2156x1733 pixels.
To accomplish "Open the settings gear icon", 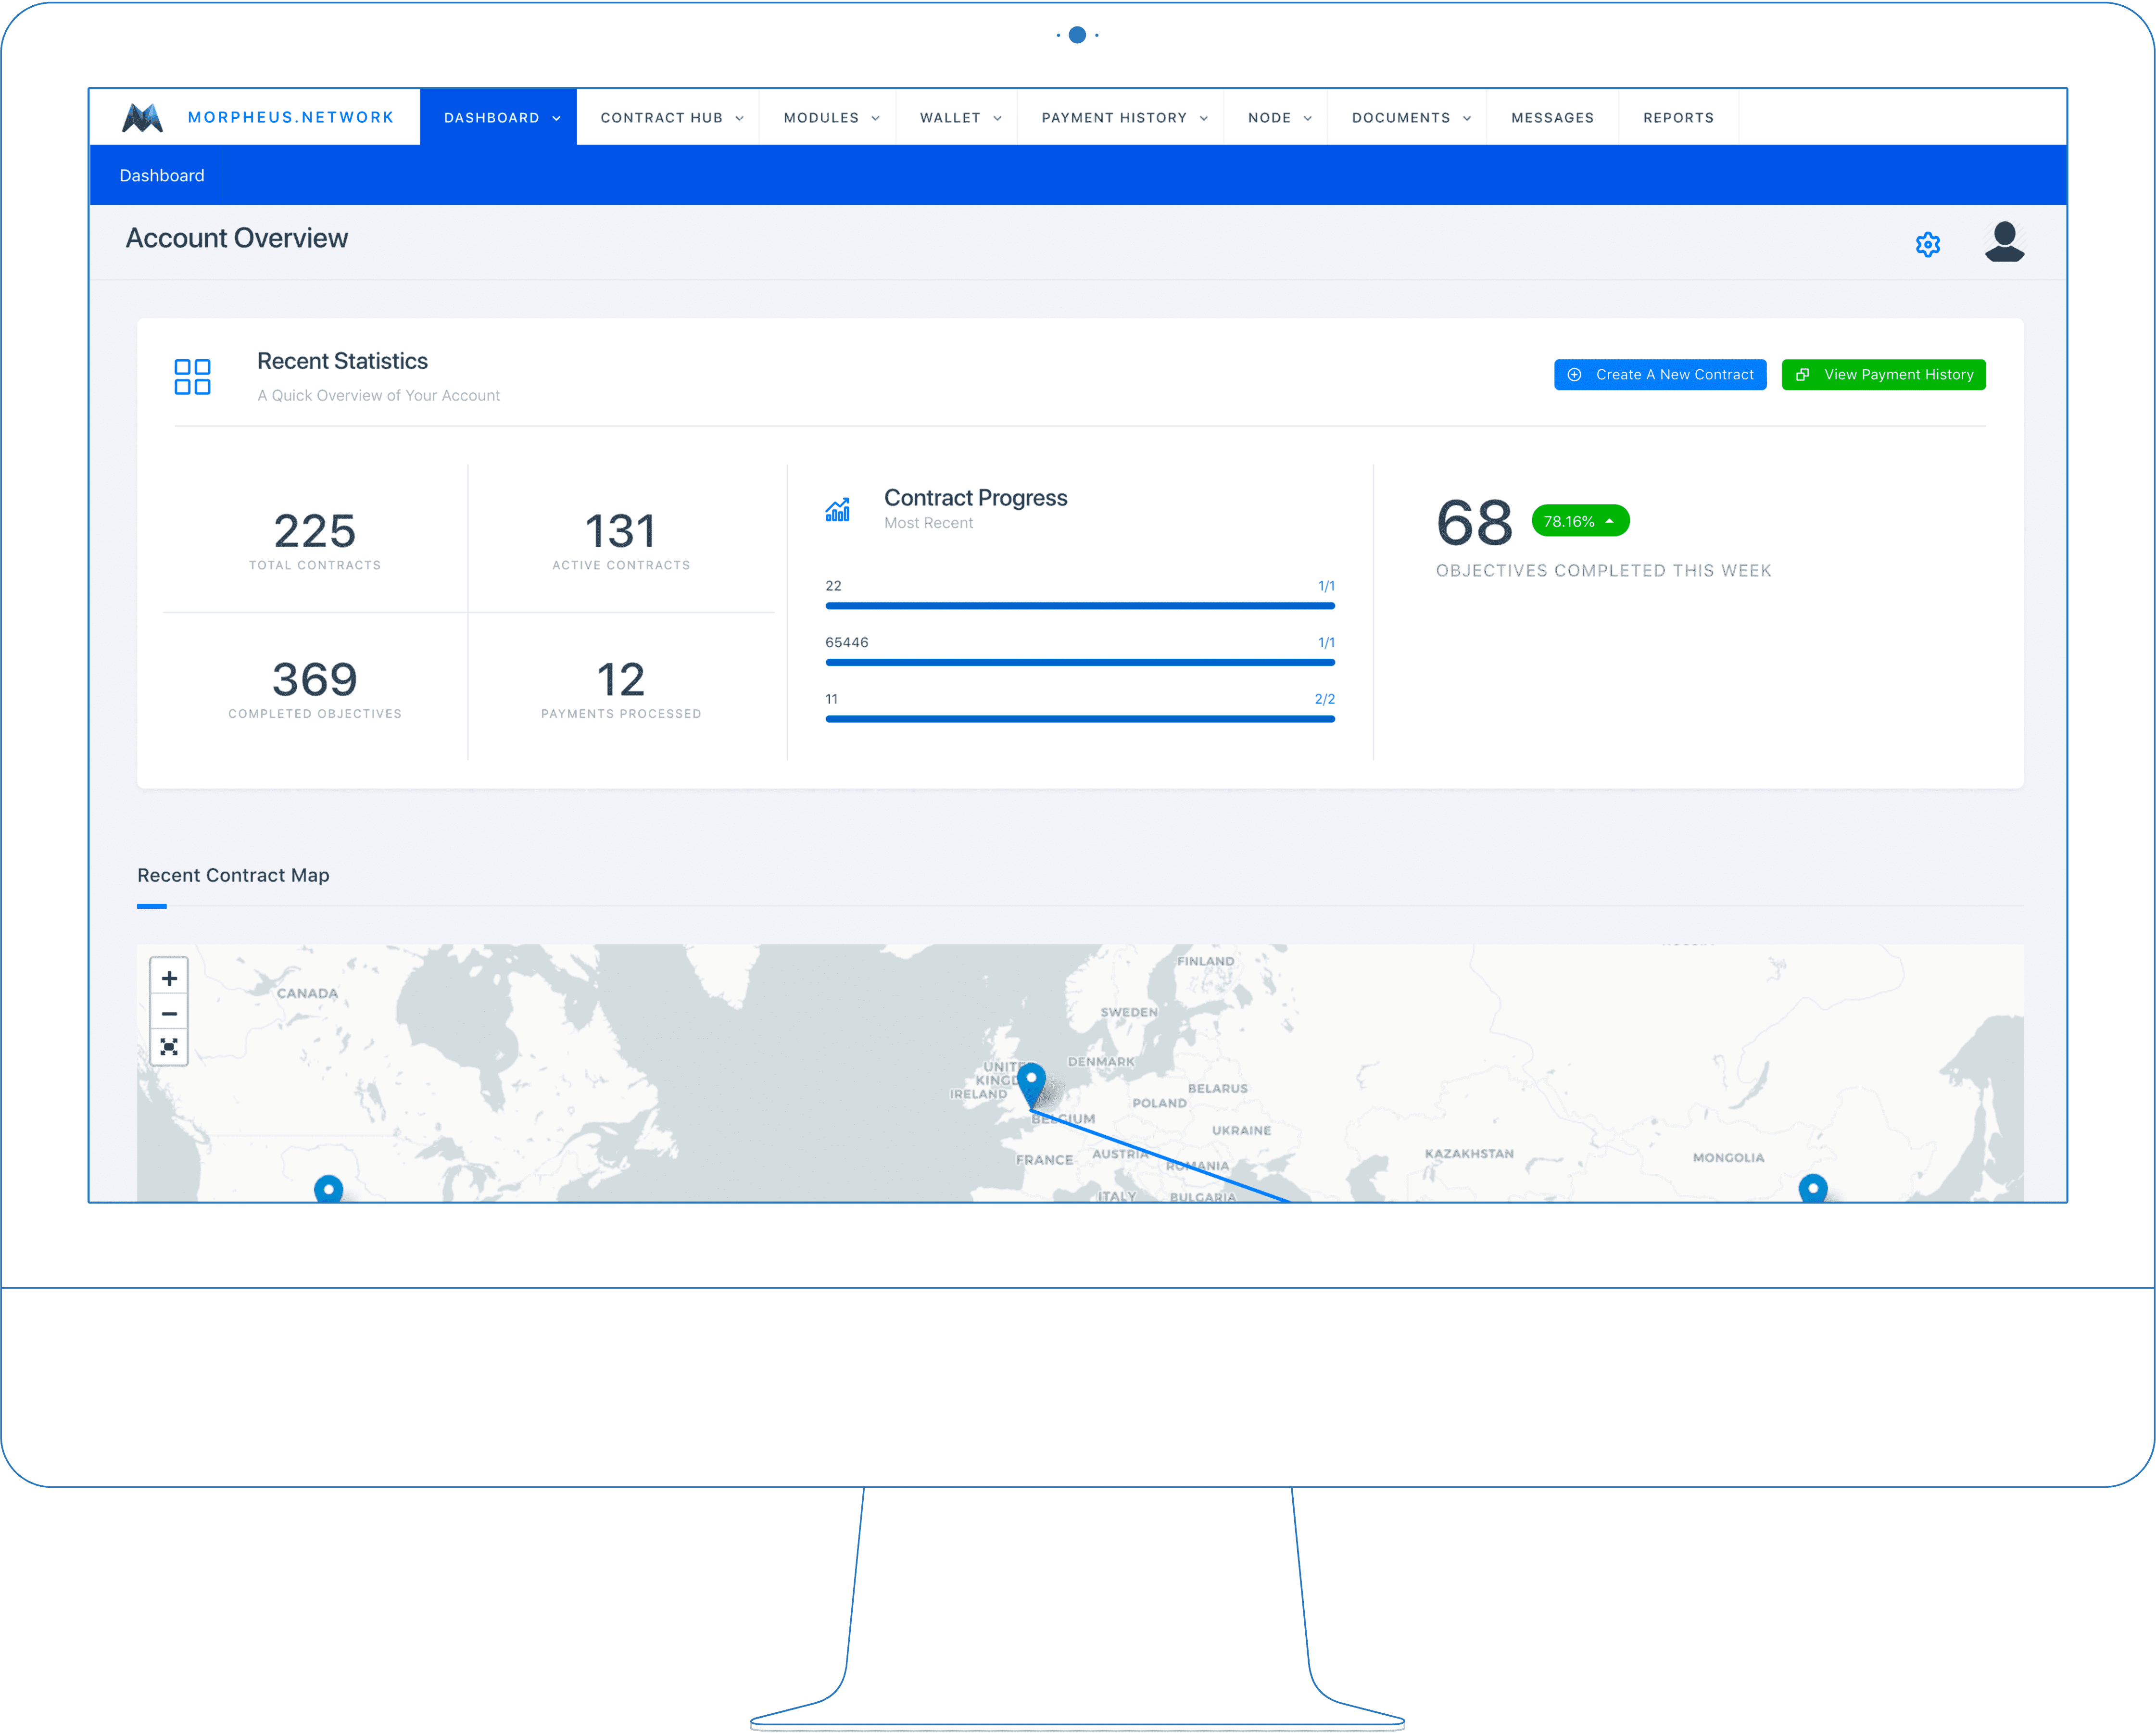I will (1929, 243).
